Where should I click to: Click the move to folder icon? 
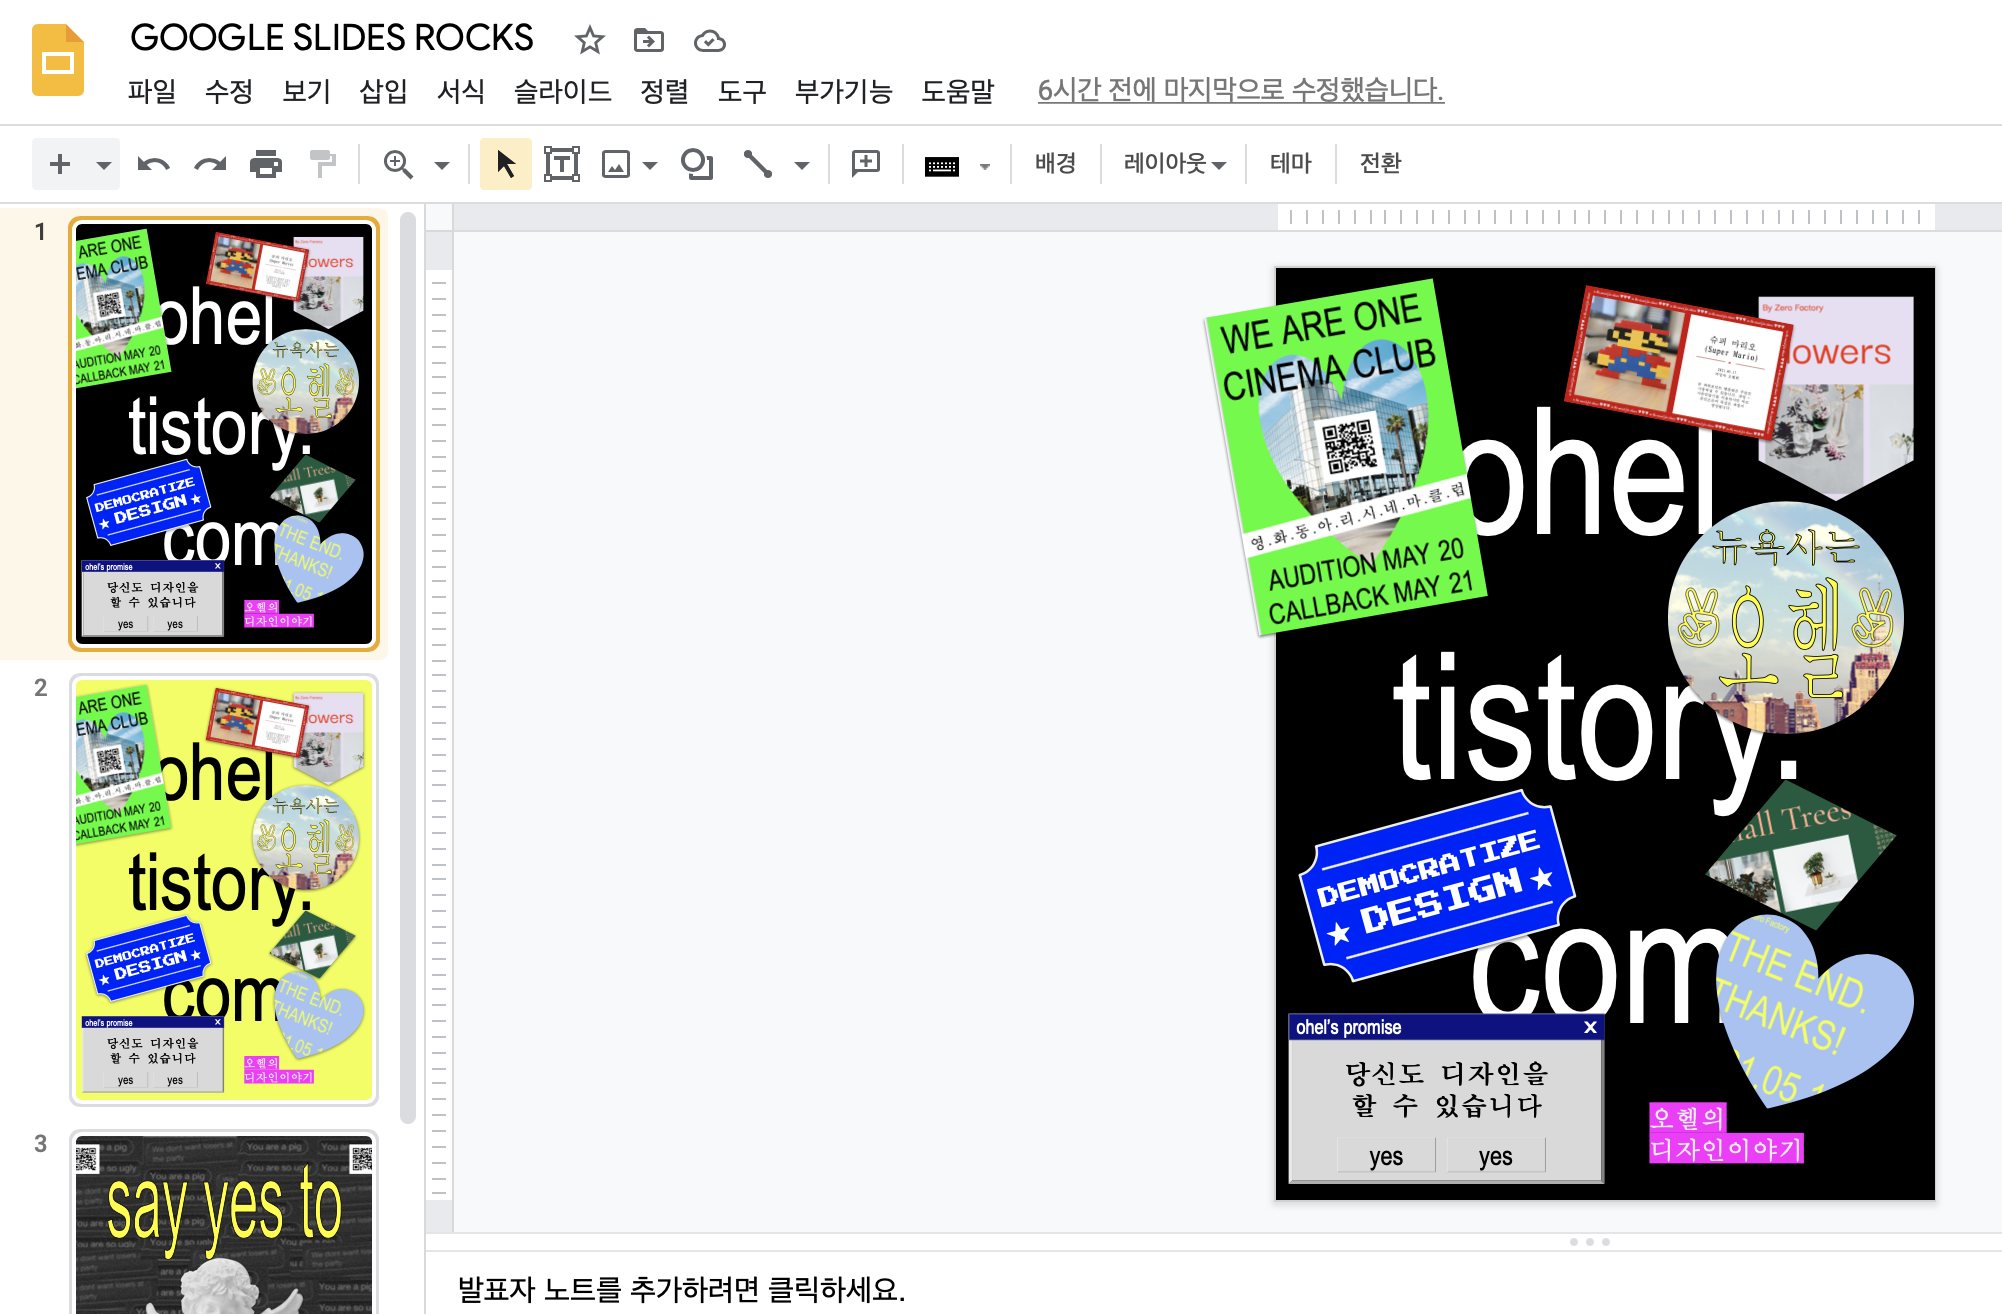pos(649,41)
